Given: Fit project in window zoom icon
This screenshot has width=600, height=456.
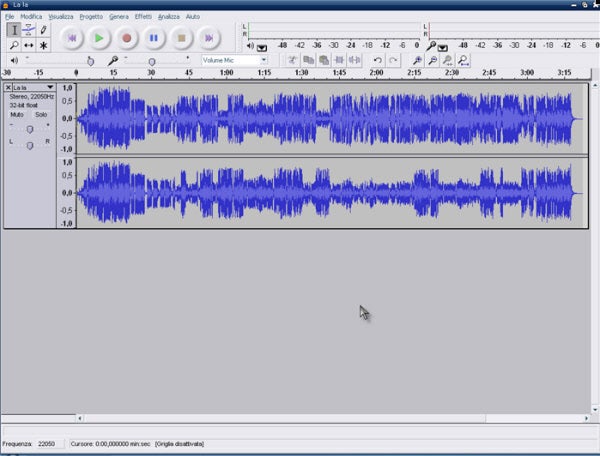Looking at the screenshot, I should 463,60.
